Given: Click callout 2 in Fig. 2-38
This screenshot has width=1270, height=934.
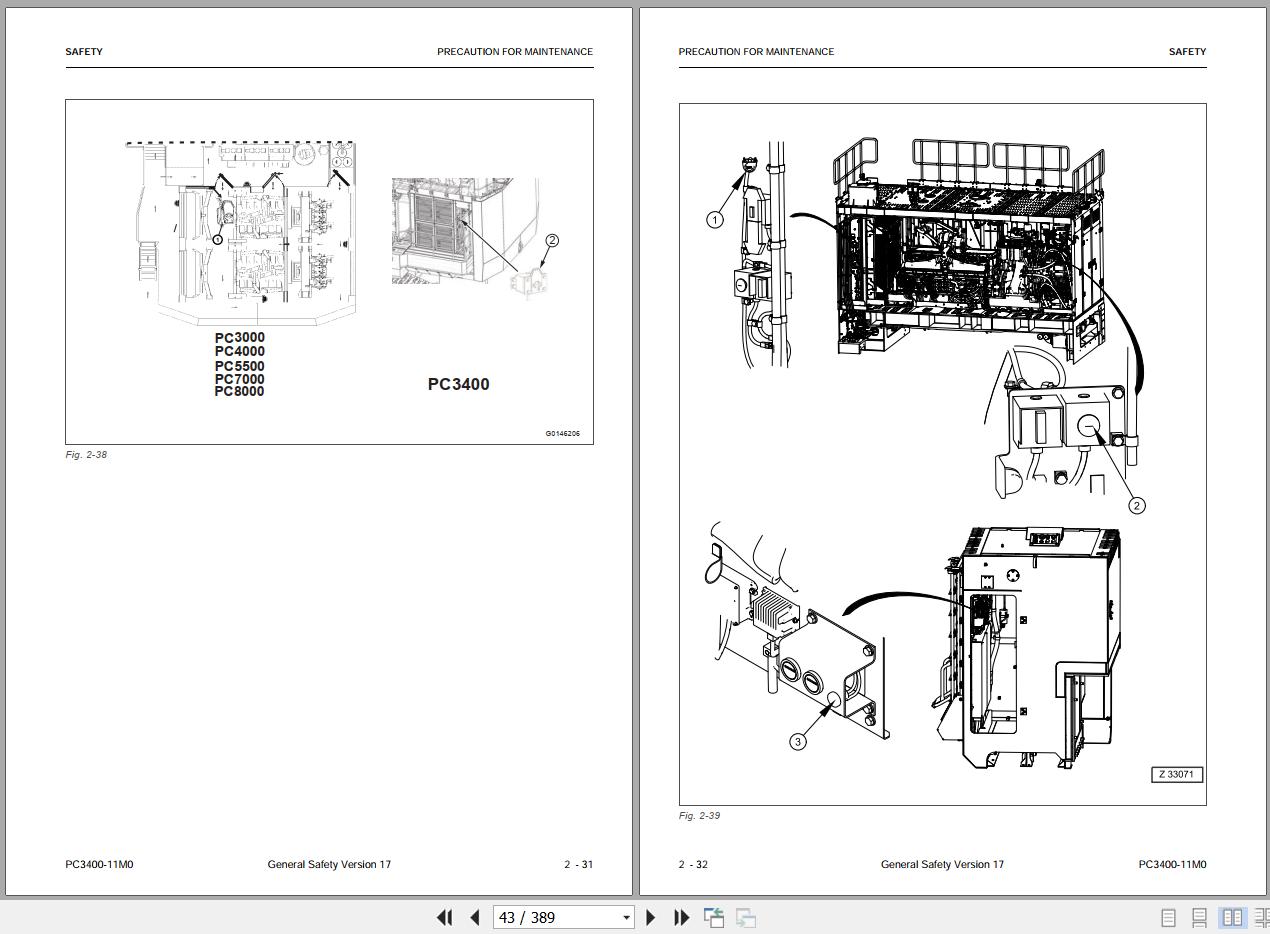Looking at the screenshot, I should click(x=551, y=240).
